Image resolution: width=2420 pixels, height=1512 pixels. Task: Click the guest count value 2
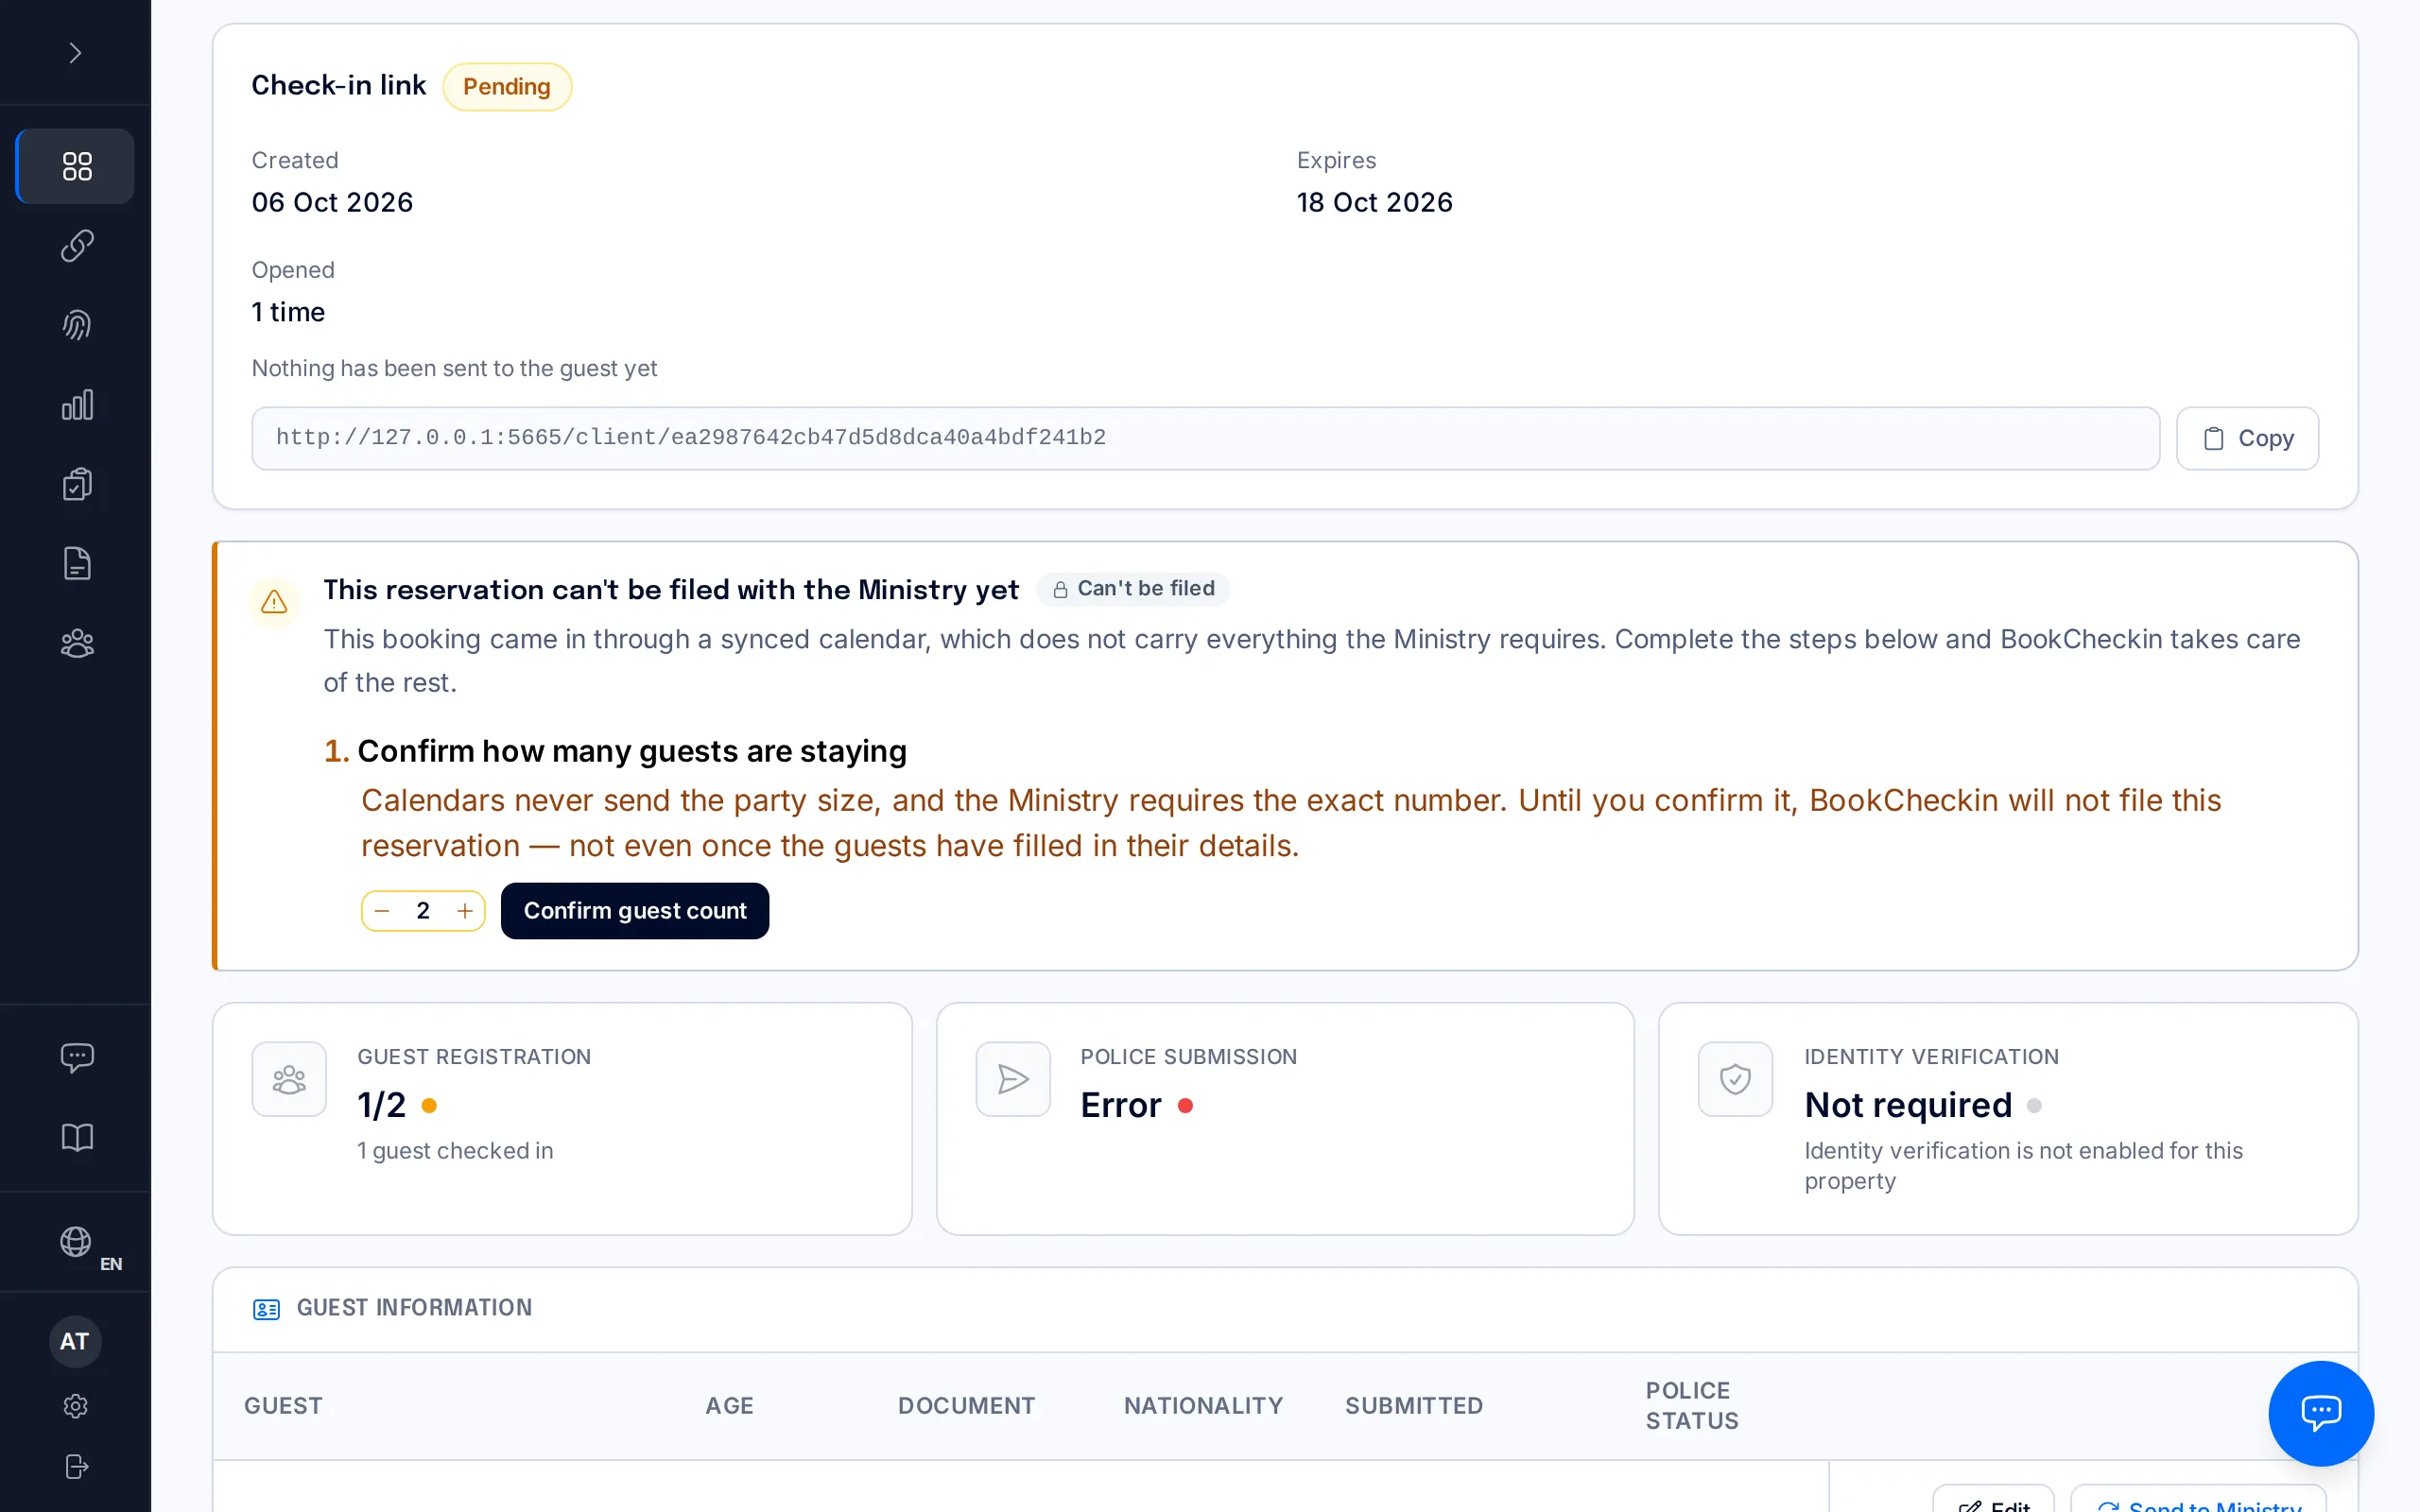(x=423, y=911)
